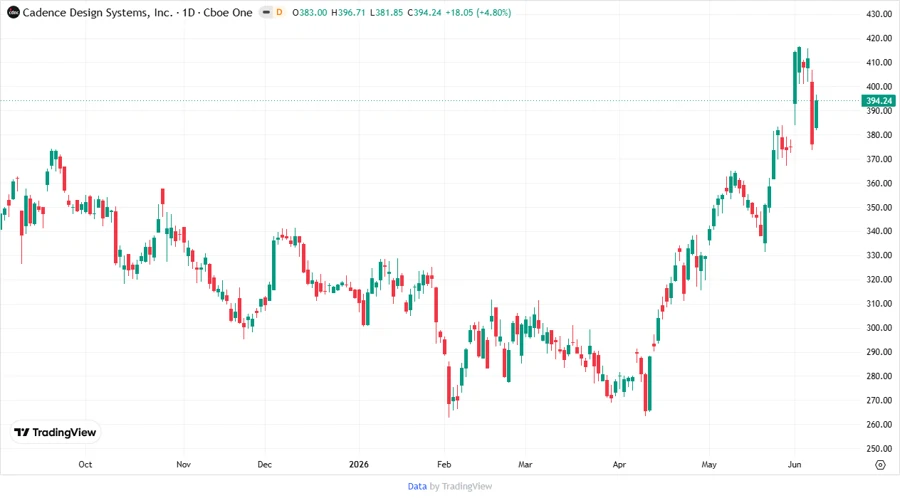Click the 300.00 price axis label

879,328
